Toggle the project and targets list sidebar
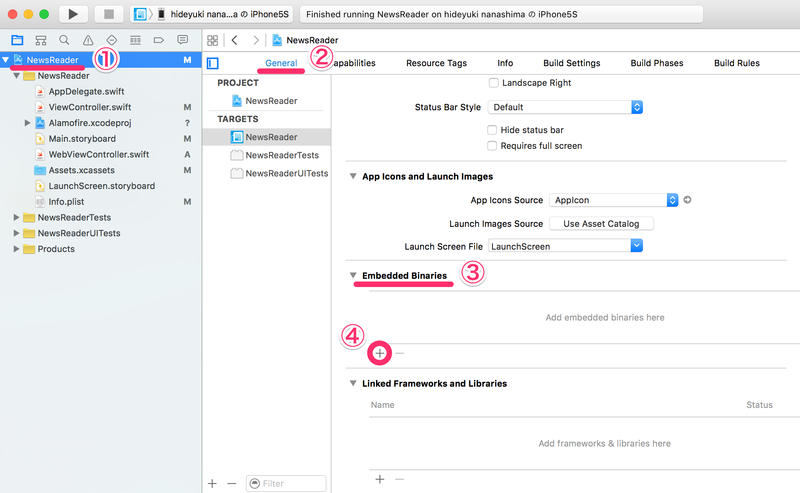The width and height of the screenshot is (800, 493). click(213, 63)
